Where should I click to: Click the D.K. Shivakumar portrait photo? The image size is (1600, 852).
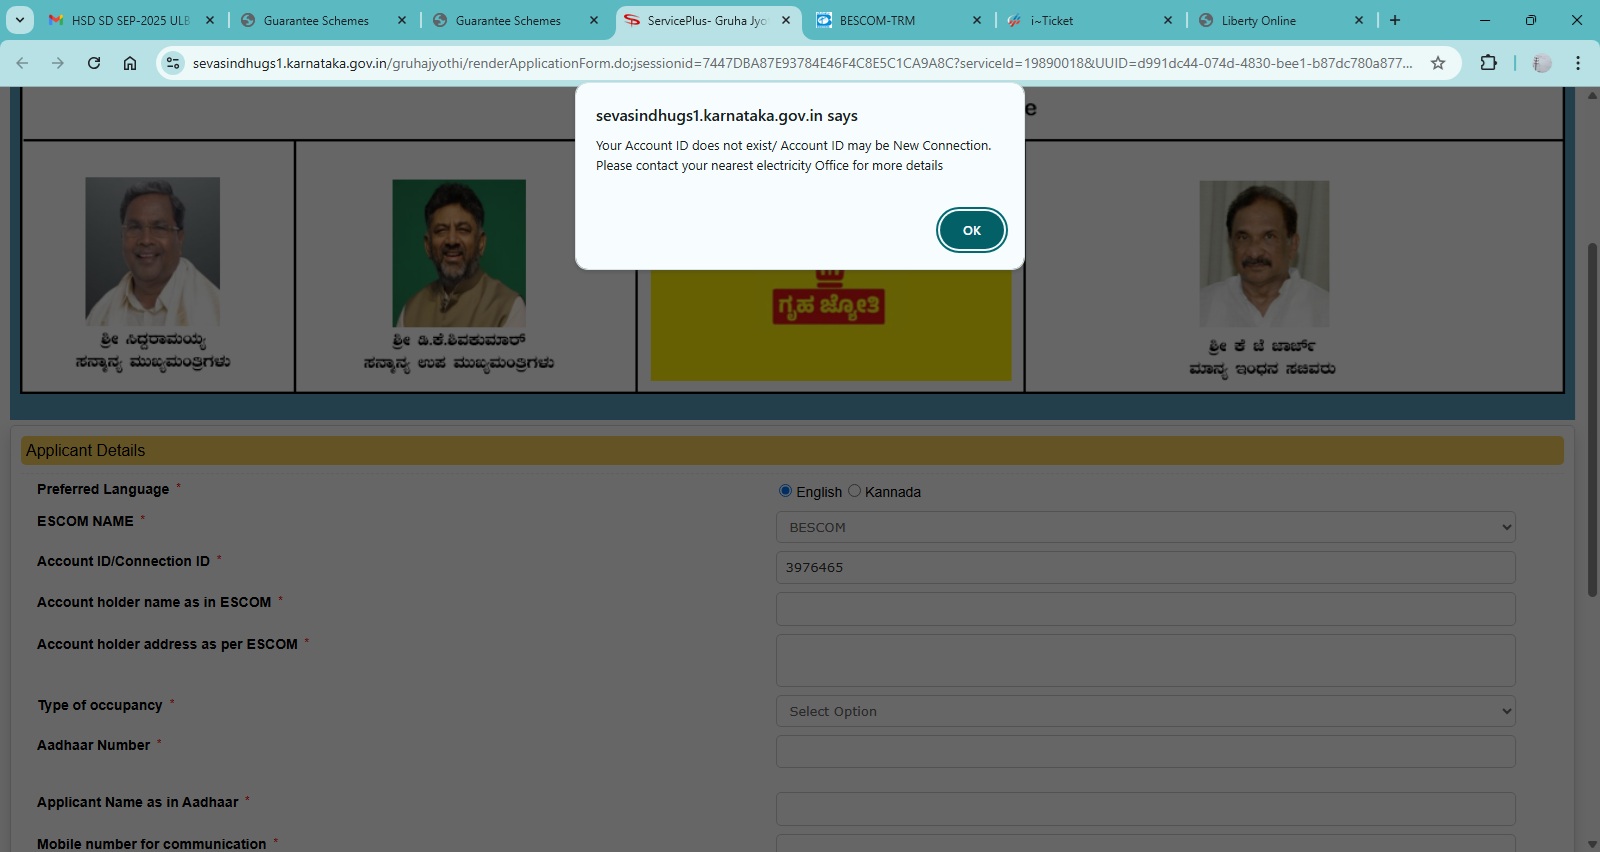click(459, 253)
